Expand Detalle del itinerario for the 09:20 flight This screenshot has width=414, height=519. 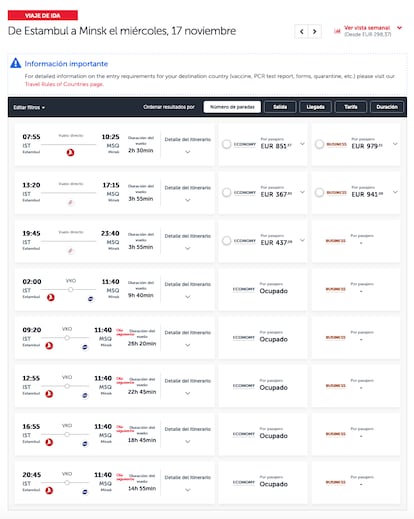tap(188, 345)
